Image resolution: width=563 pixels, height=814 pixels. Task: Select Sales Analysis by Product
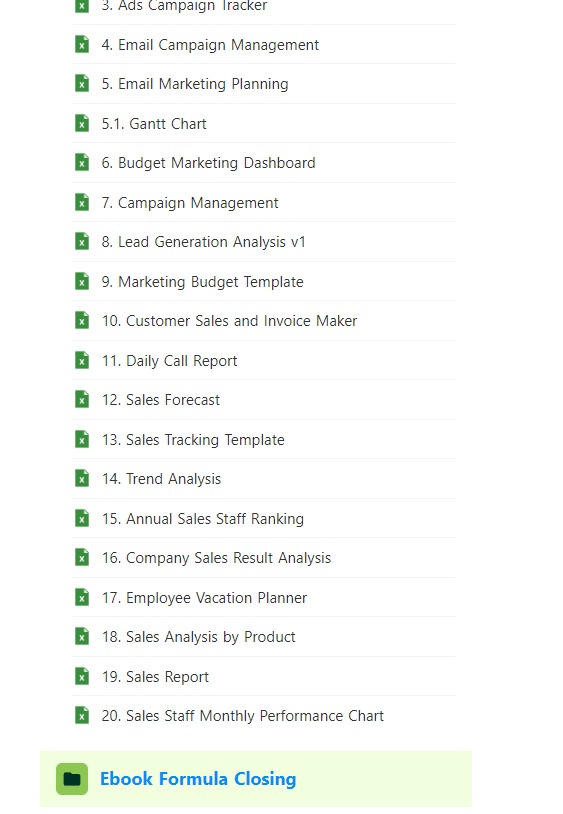pos(199,637)
